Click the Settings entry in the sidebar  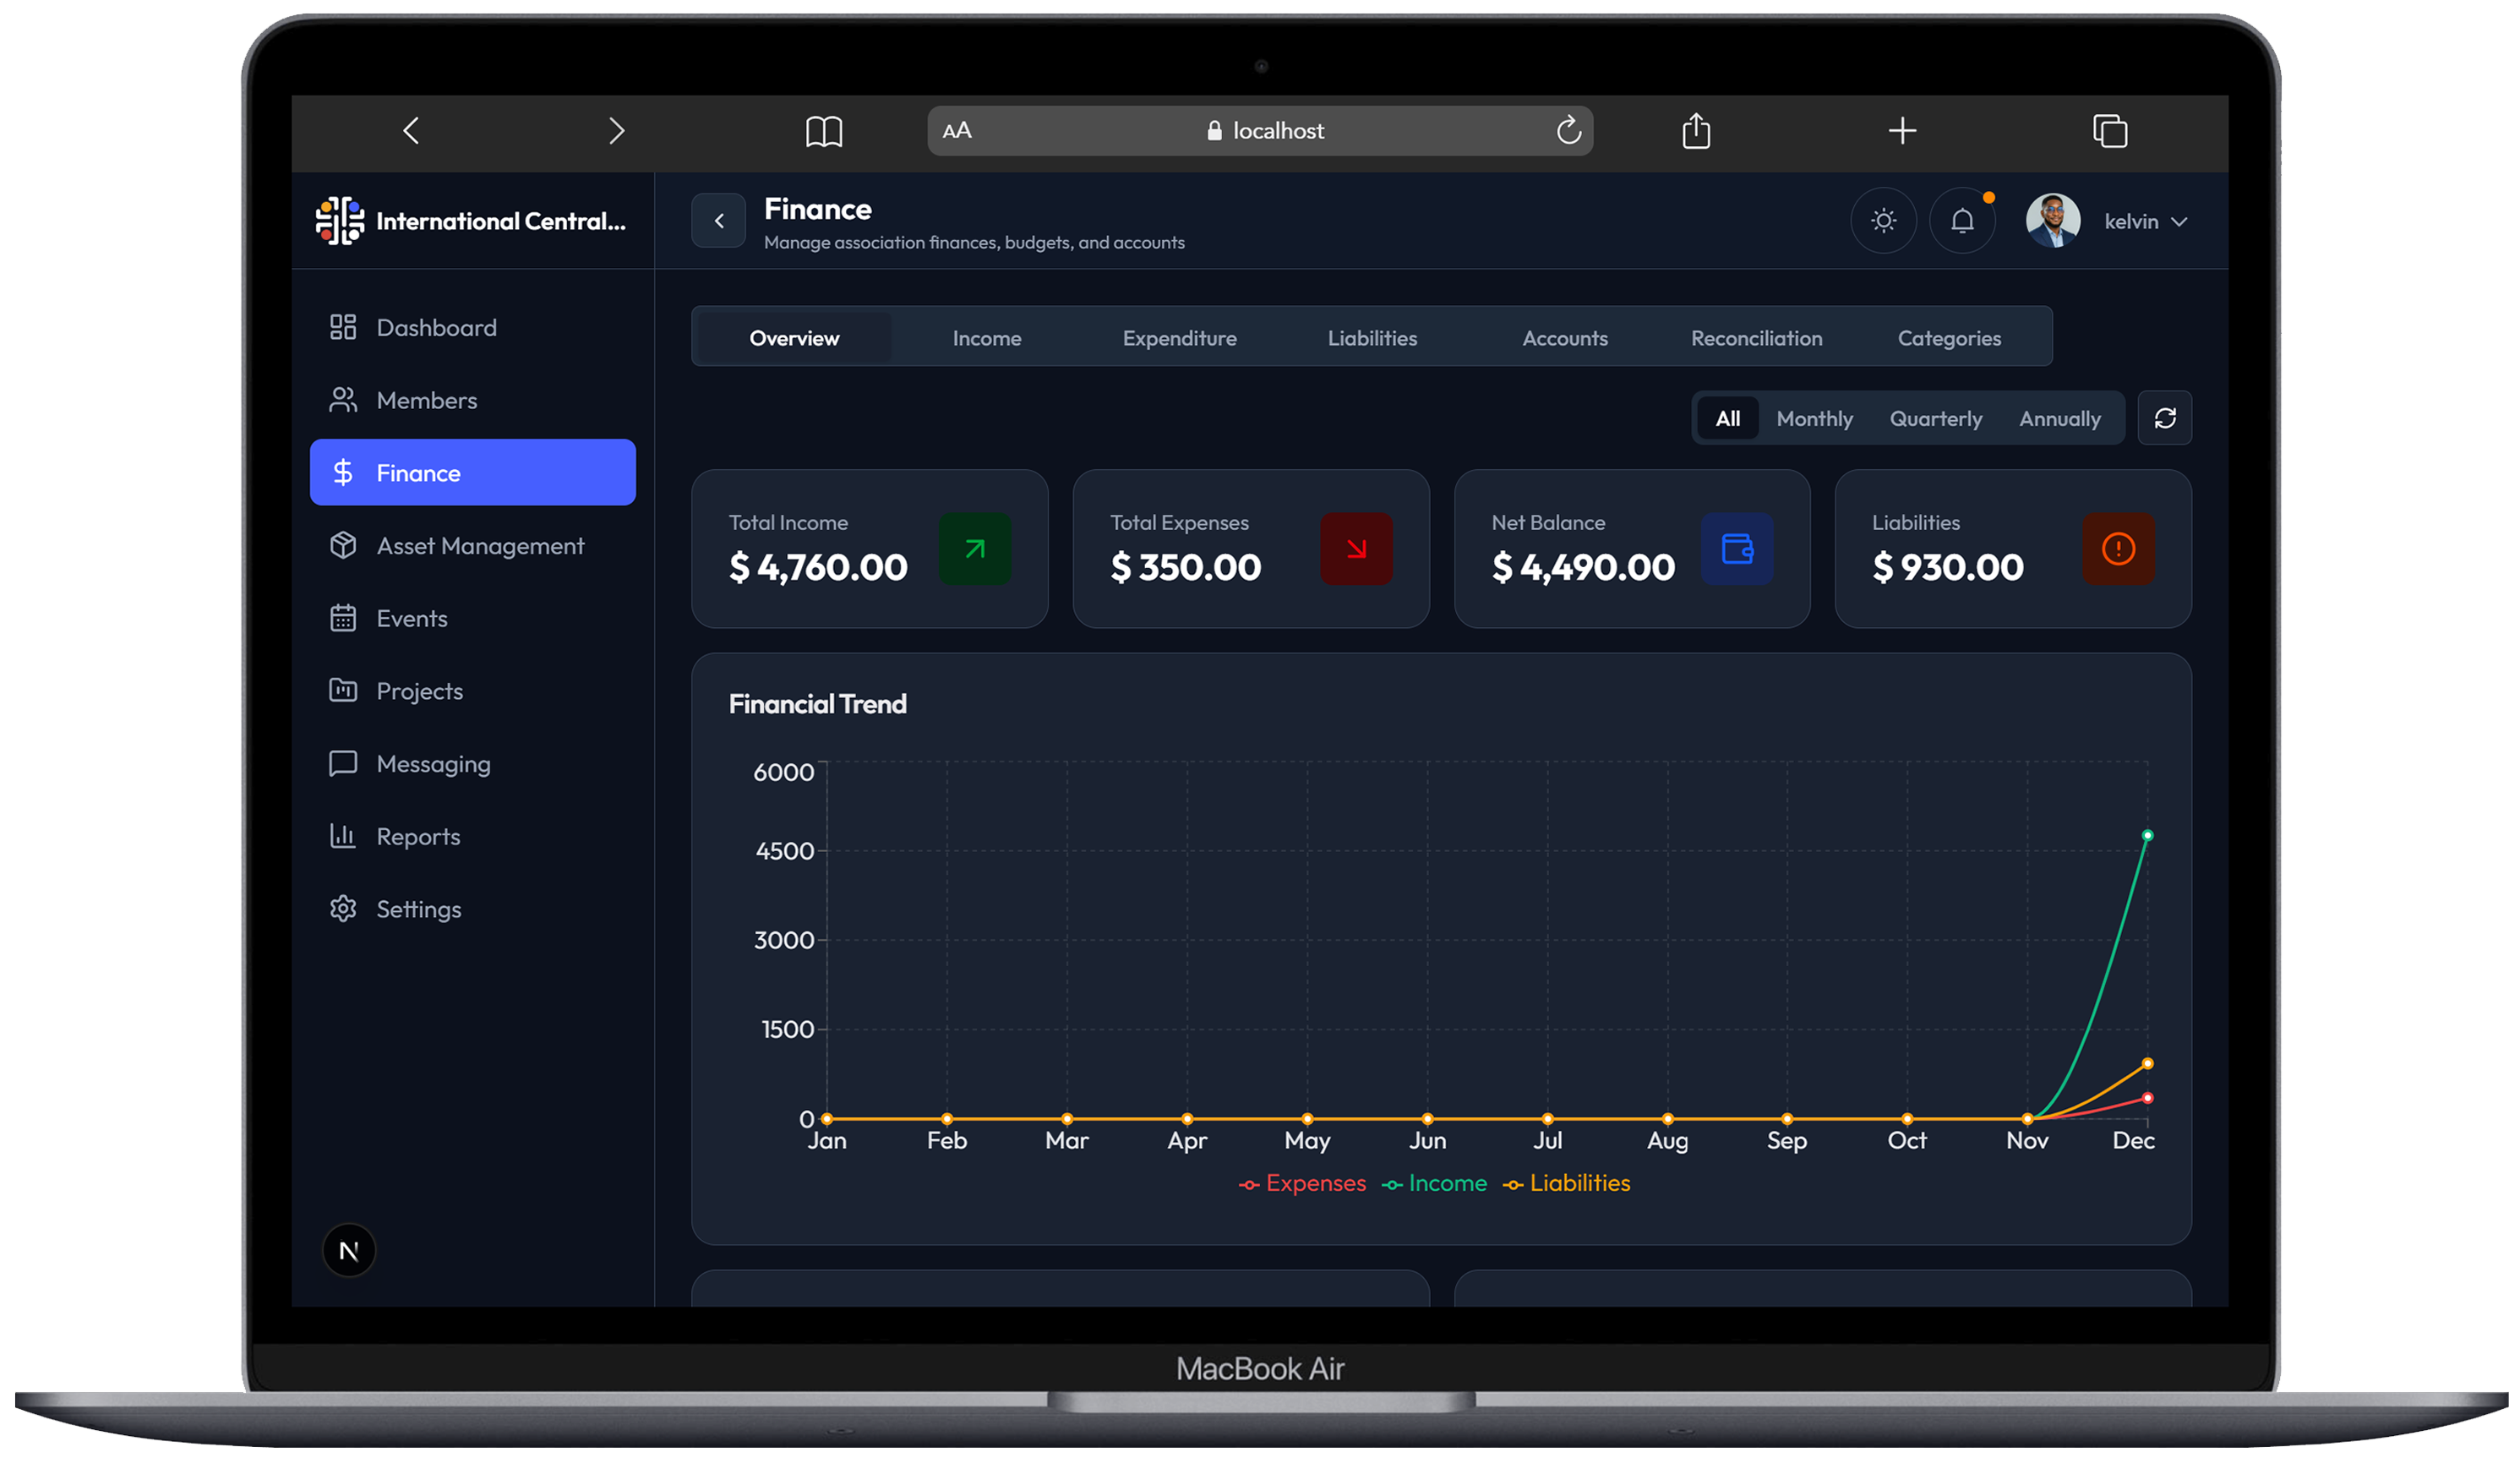pyautogui.click(x=420, y=908)
